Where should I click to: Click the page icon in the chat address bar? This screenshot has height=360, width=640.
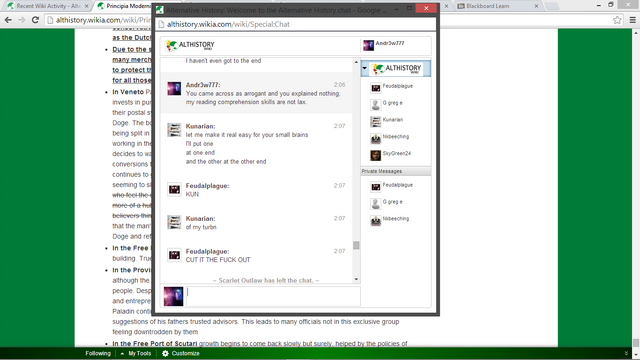pos(161,24)
